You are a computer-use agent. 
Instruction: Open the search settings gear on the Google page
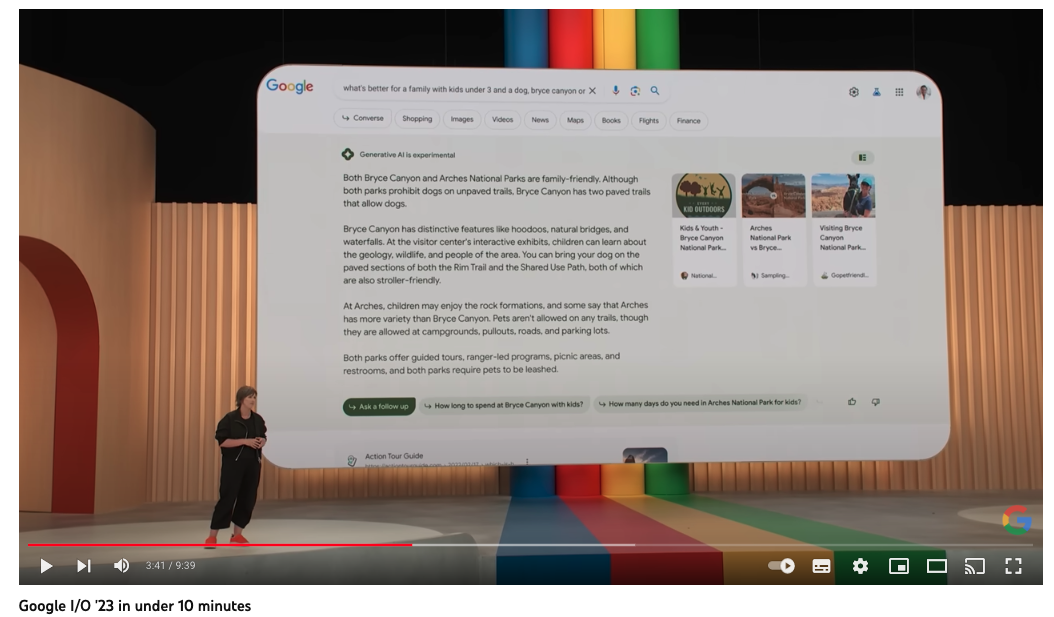[854, 92]
